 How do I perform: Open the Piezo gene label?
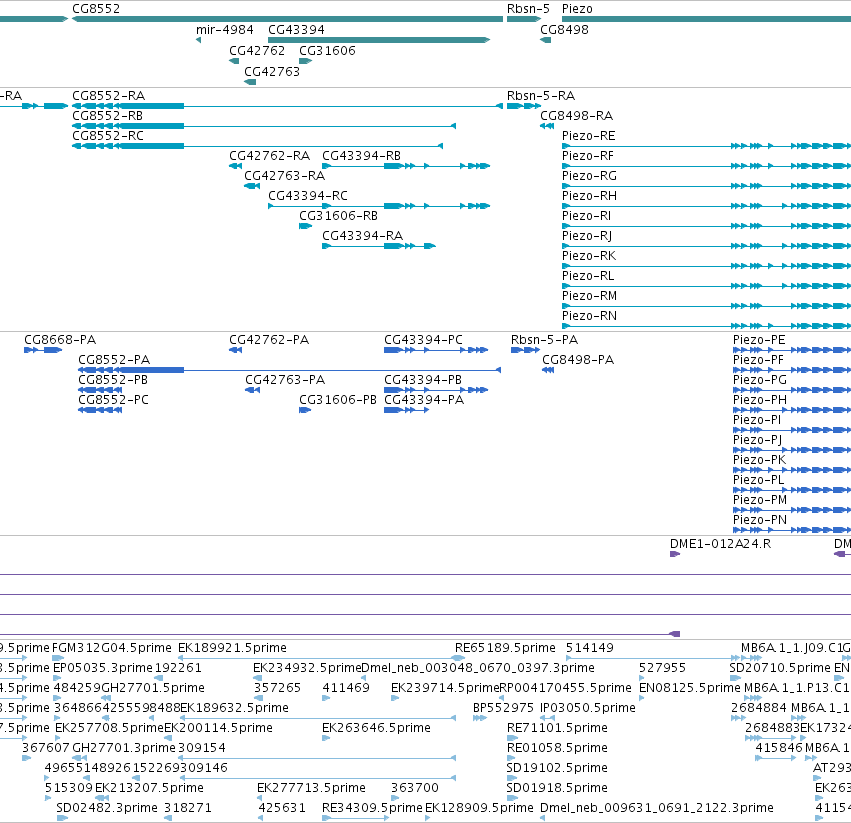[x=577, y=9]
